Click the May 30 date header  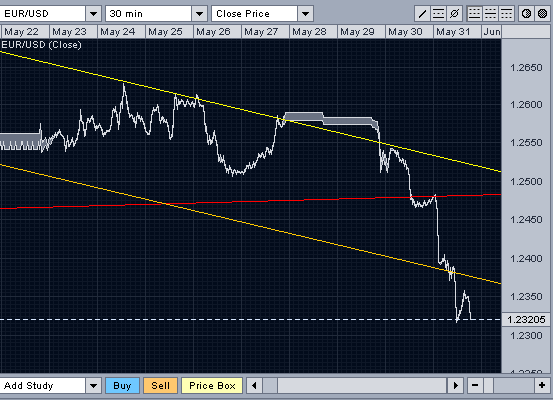coord(409,32)
